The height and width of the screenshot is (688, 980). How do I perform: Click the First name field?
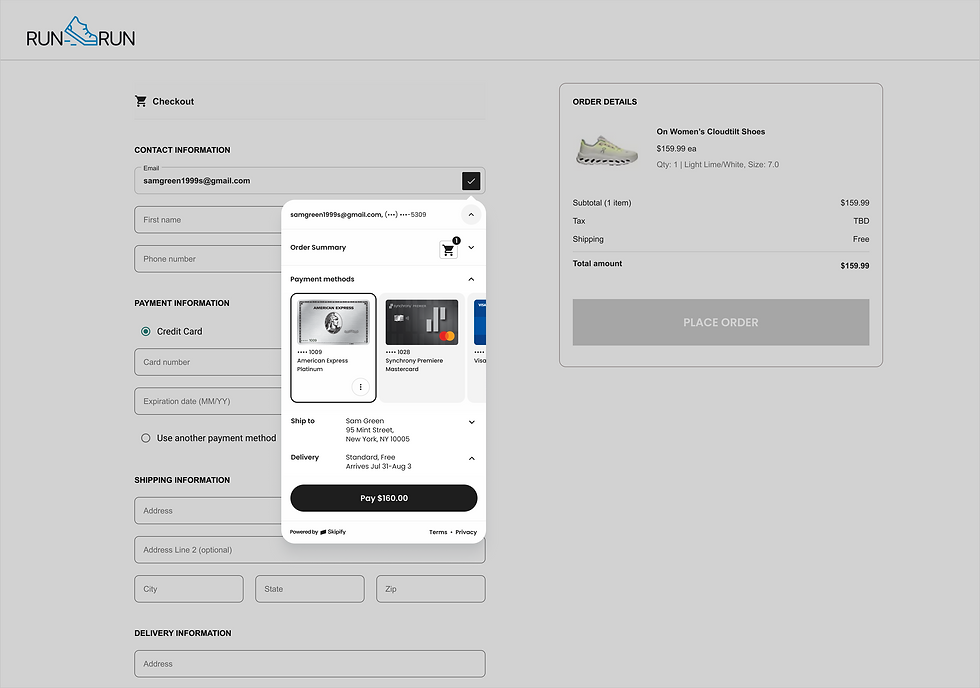[x=208, y=220]
